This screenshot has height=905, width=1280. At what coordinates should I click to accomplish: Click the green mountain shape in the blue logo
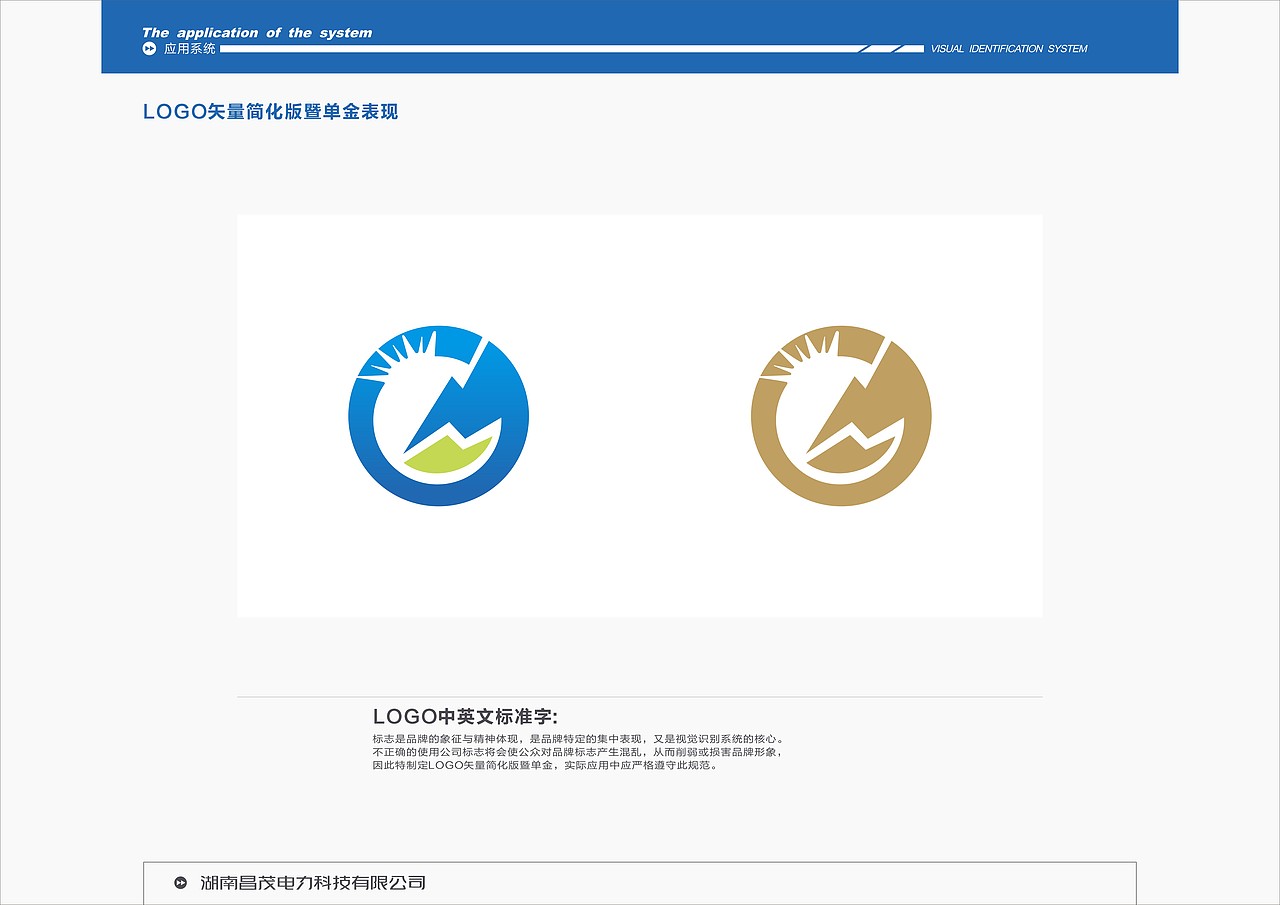click(447, 454)
